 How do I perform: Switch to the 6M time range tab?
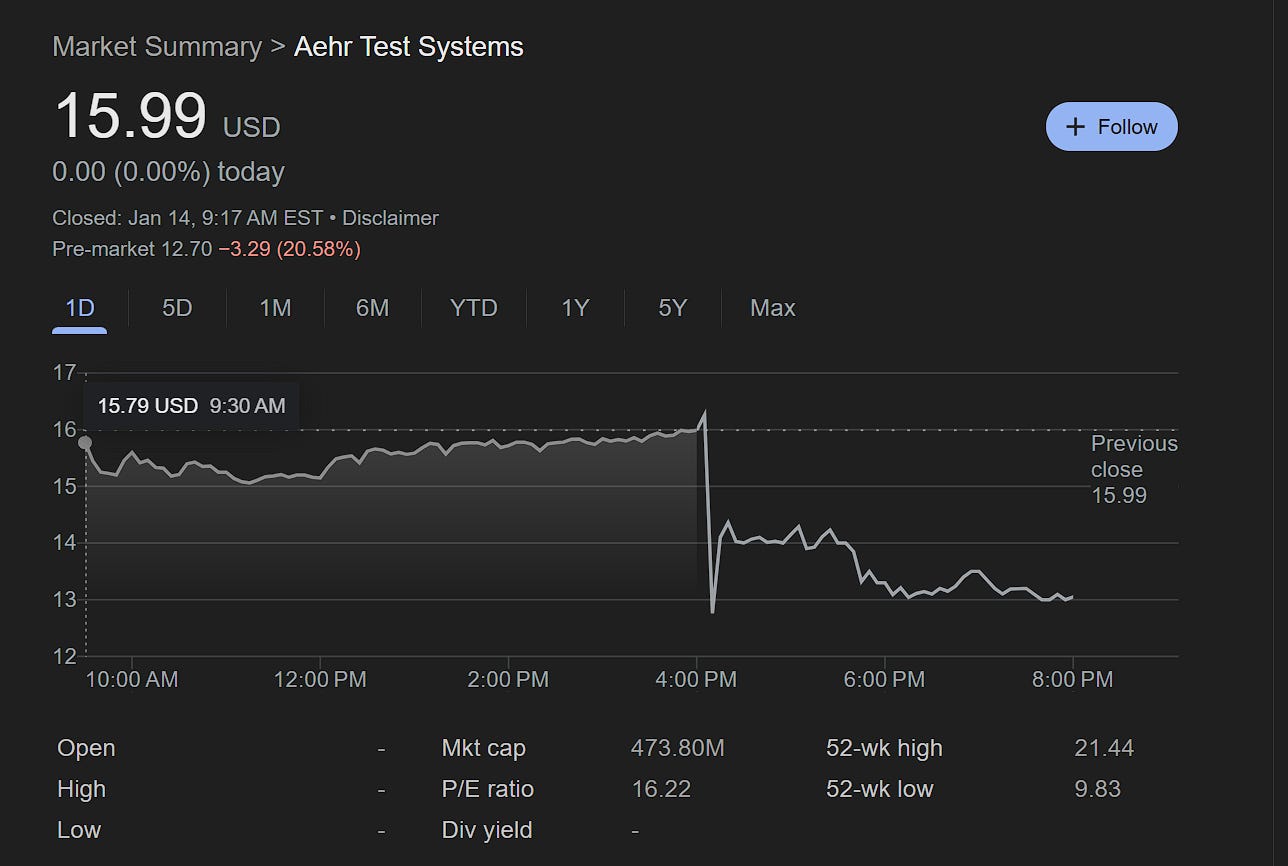coord(372,308)
